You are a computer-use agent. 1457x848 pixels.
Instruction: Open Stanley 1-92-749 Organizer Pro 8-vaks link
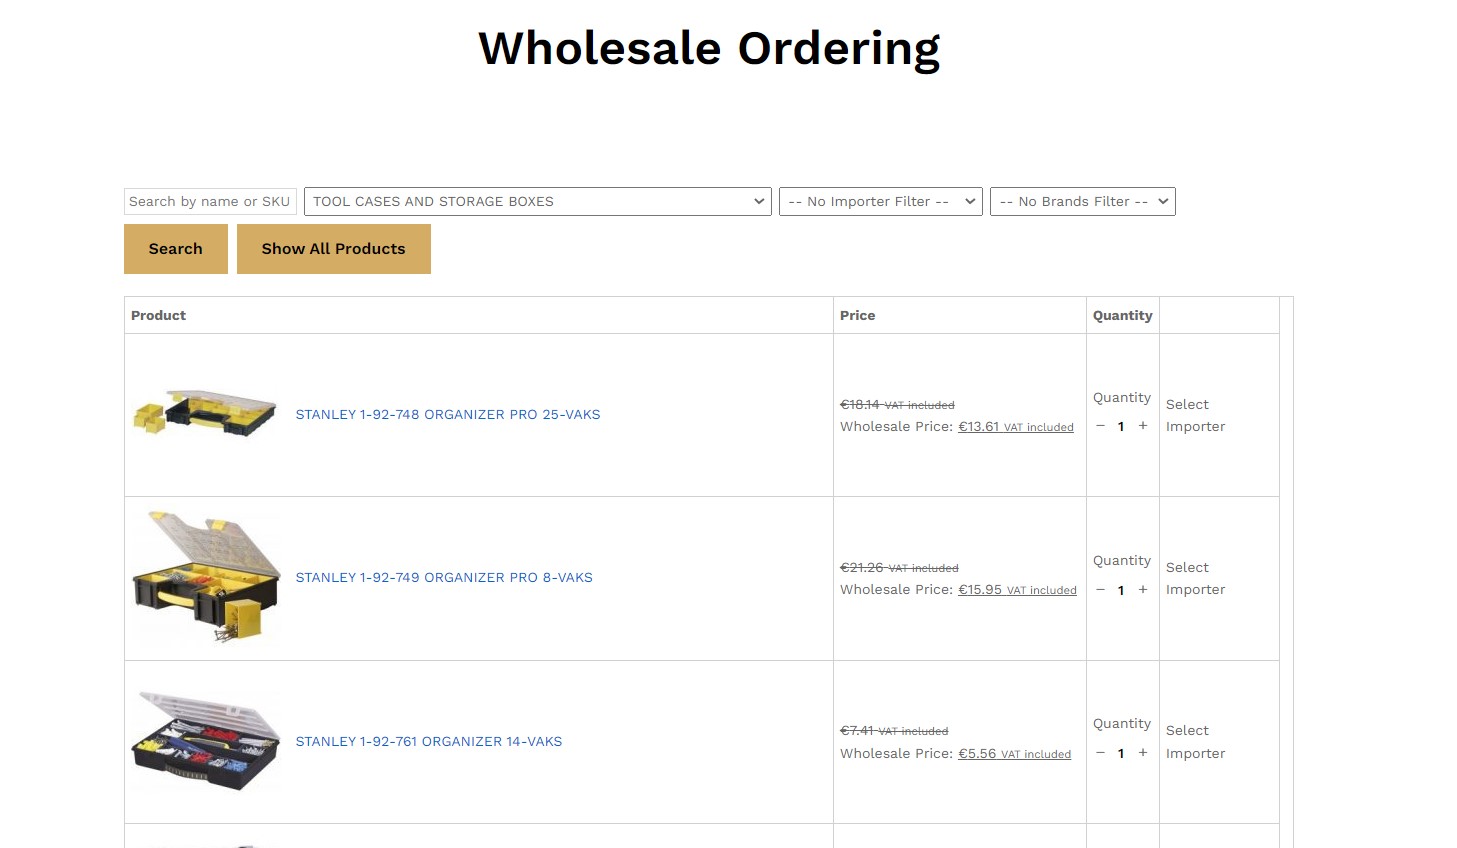click(x=443, y=577)
